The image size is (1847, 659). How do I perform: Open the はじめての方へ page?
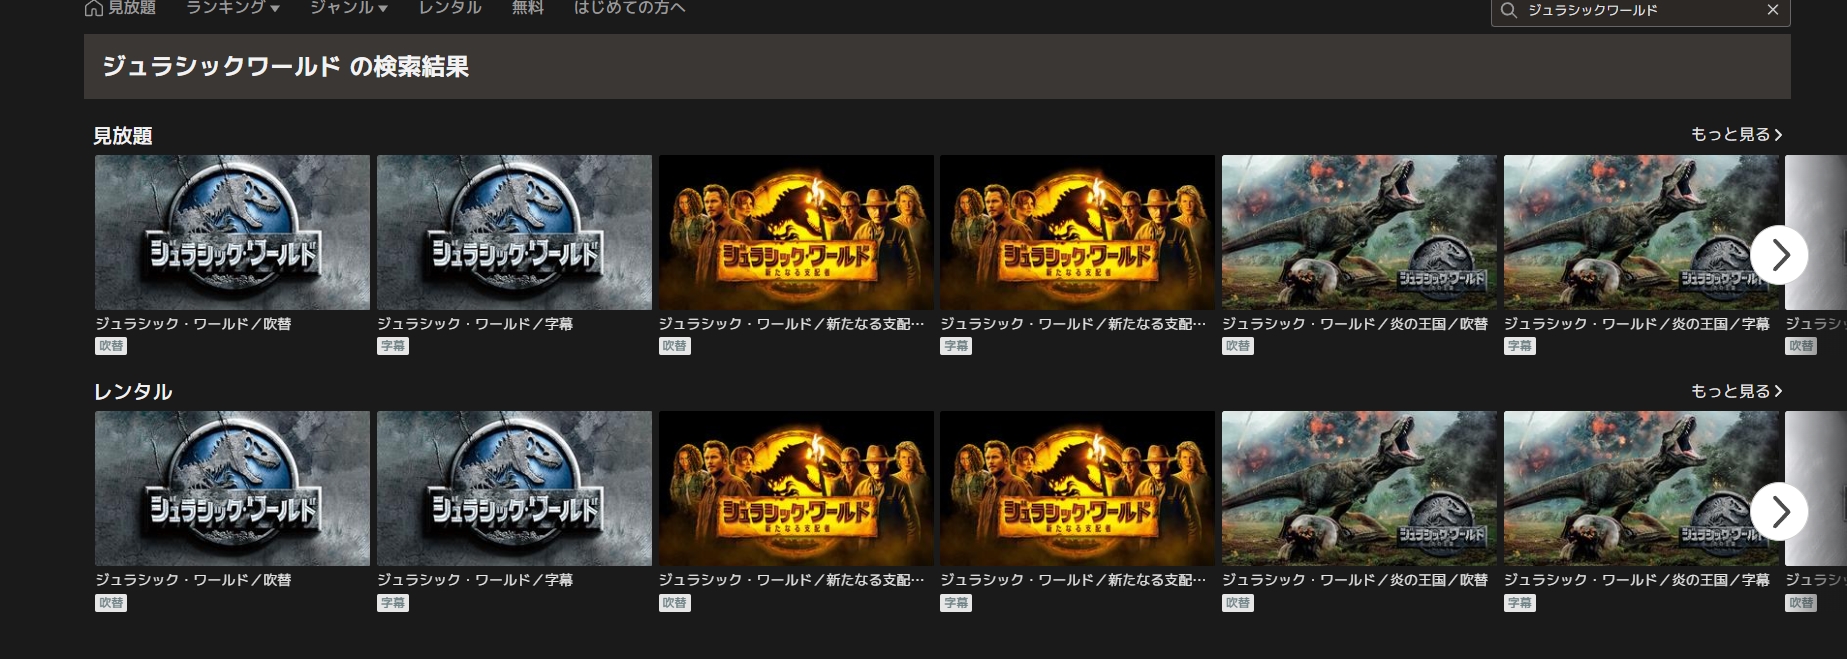tap(630, 8)
